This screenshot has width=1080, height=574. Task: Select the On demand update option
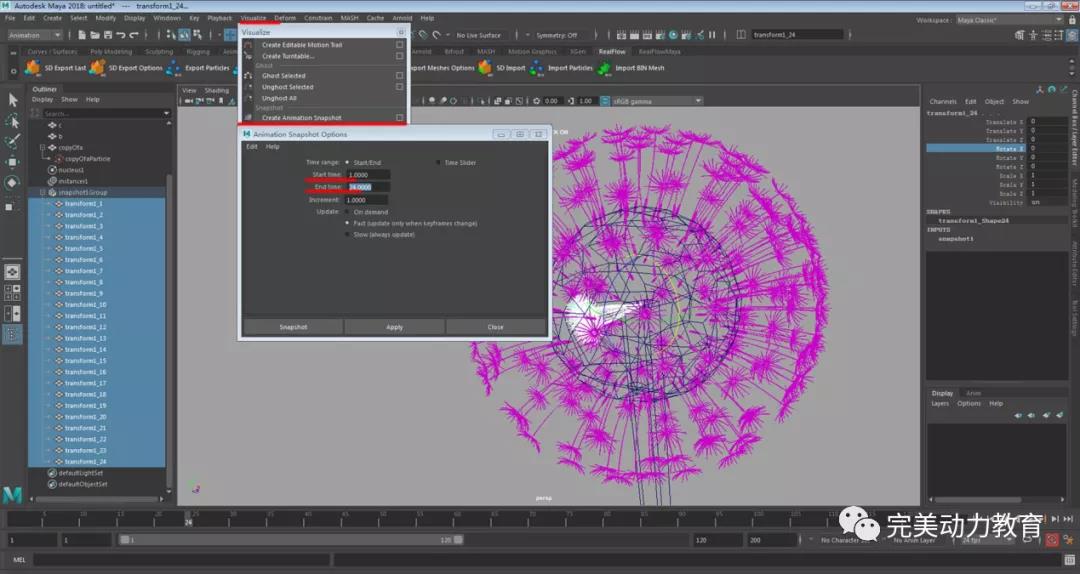(347, 212)
